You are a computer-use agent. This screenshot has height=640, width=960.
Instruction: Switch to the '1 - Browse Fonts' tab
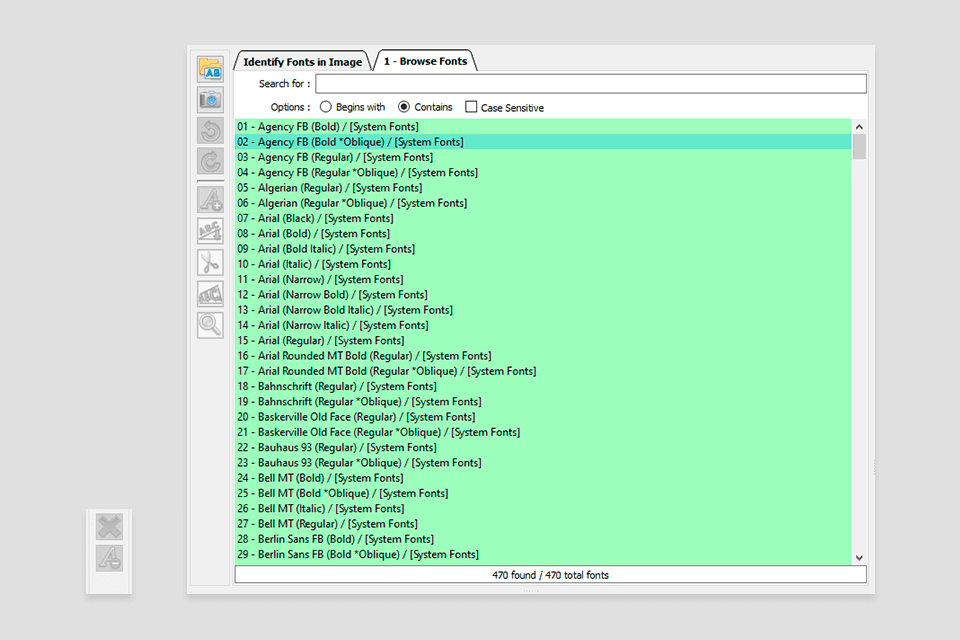point(425,62)
